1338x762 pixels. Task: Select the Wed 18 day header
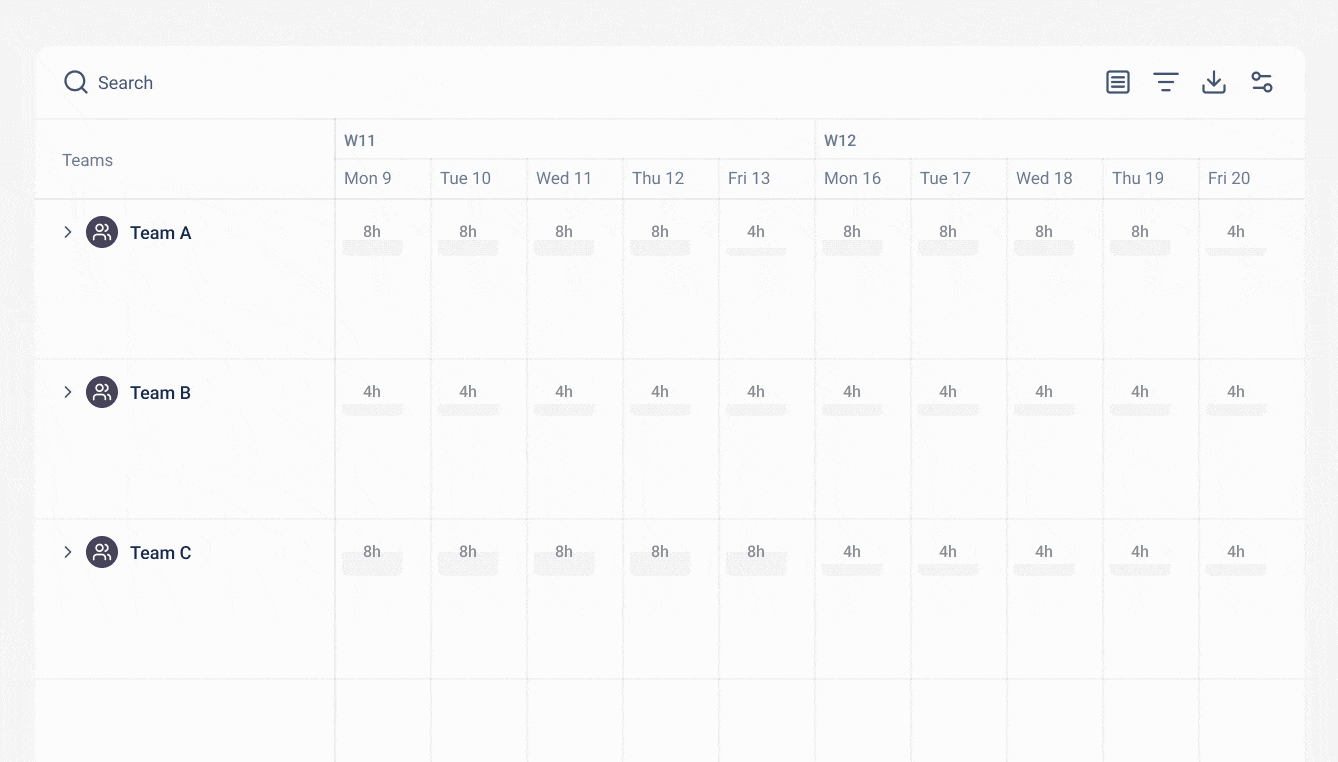point(1044,178)
